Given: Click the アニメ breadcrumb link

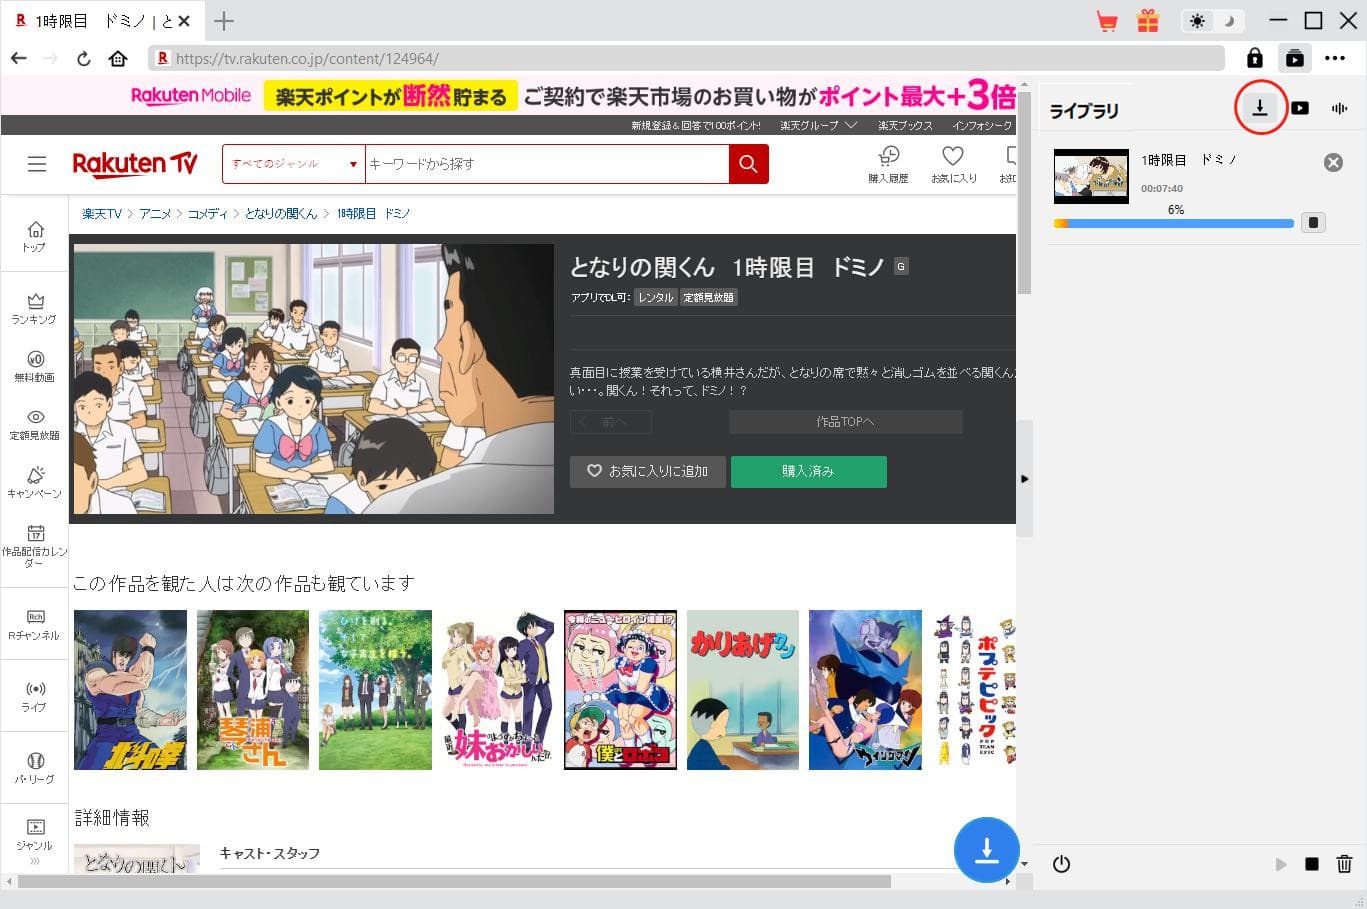Looking at the screenshot, I should [155, 214].
